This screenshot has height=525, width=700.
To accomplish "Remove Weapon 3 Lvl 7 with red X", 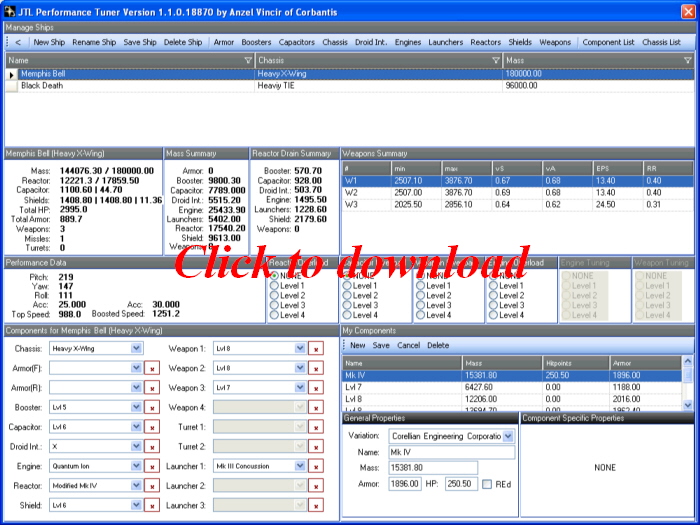I will pos(316,388).
